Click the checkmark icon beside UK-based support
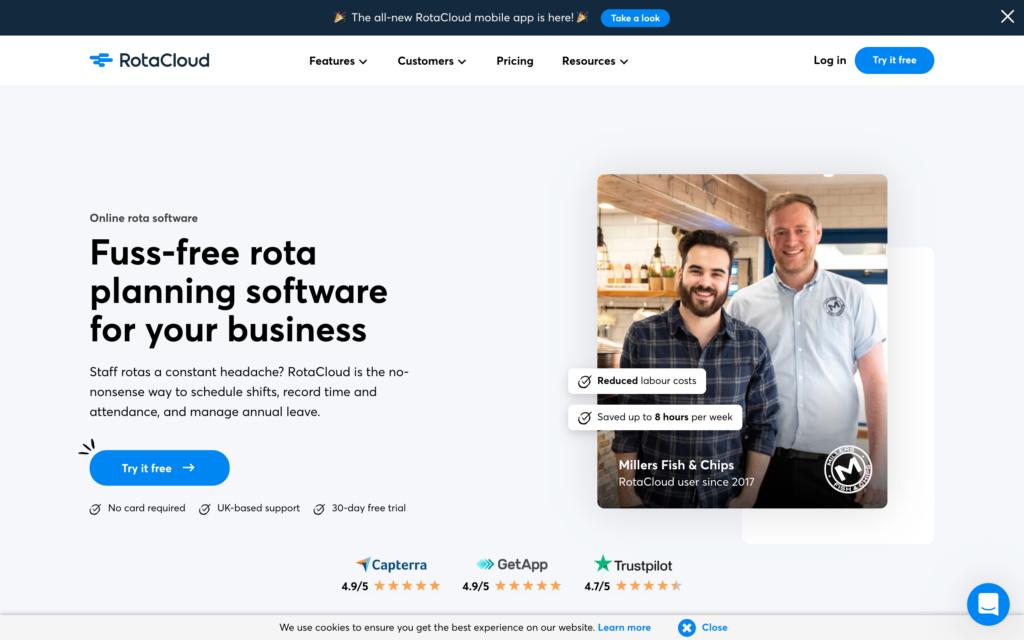 click(204, 509)
